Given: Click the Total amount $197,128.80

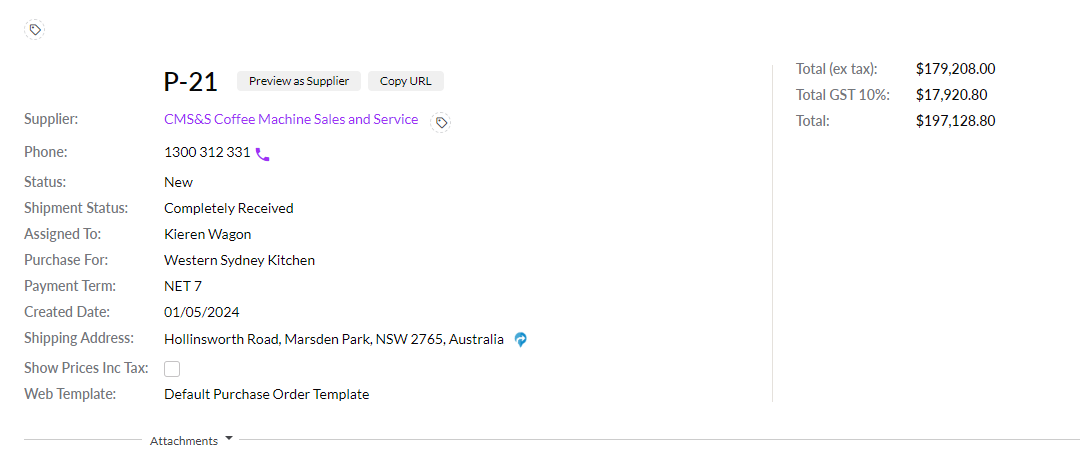Looking at the screenshot, I should 955,121.
